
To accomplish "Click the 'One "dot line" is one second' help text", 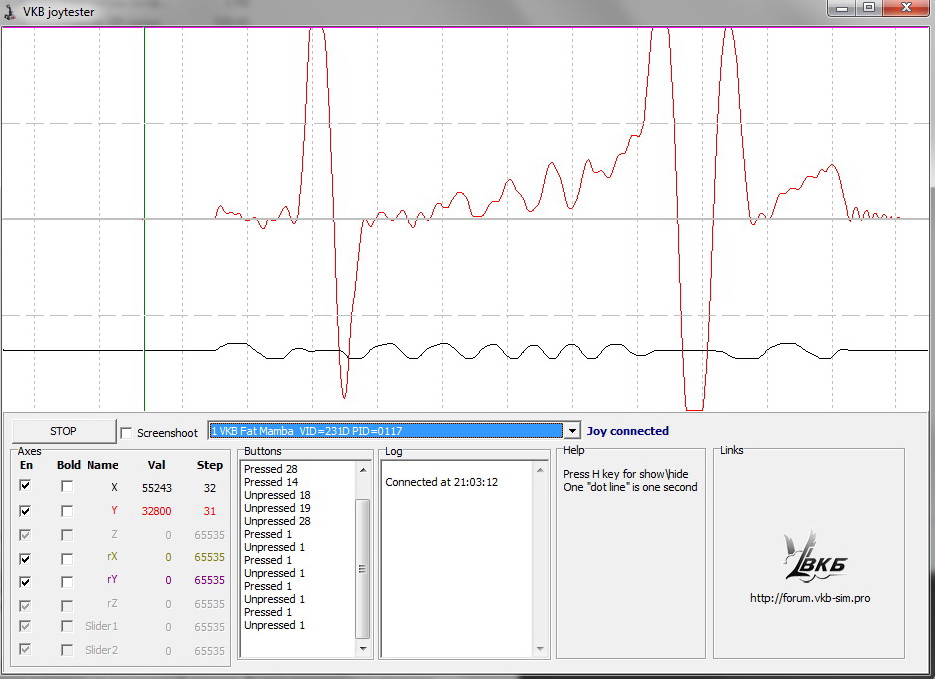I will pos(630,487).
